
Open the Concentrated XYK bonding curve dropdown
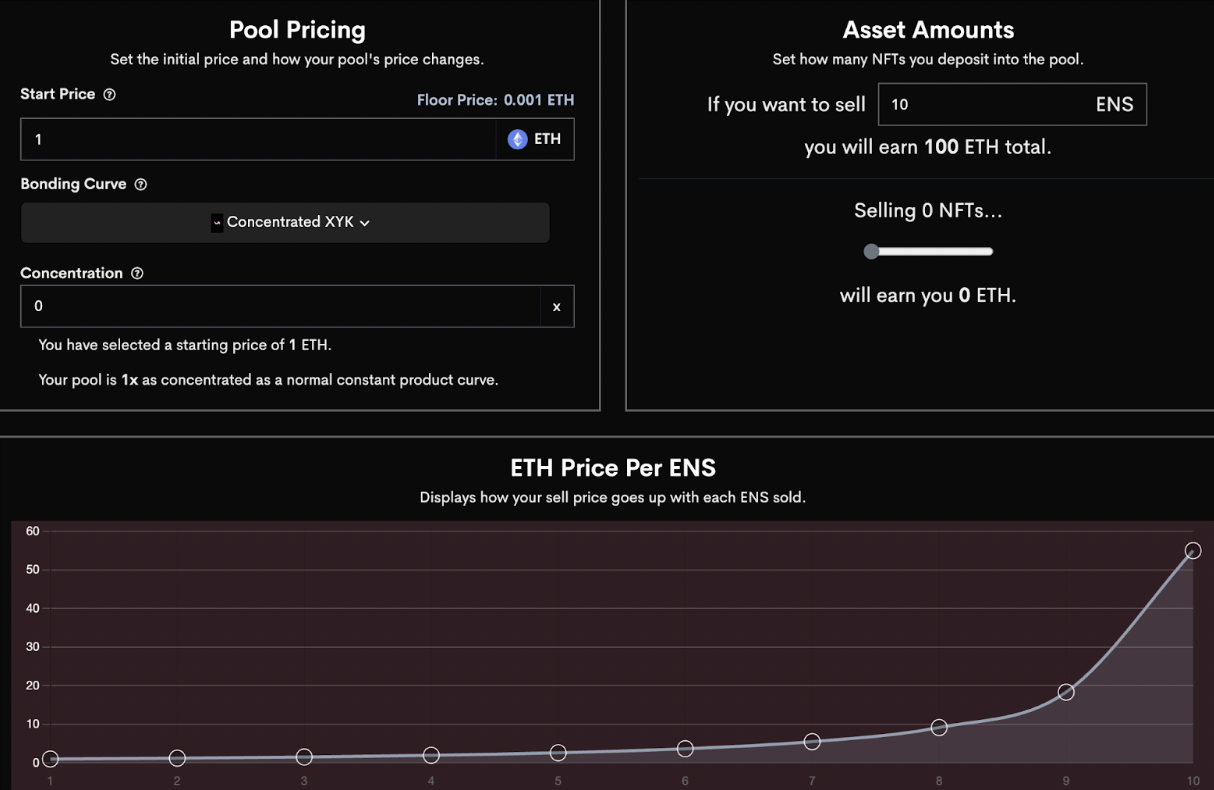[285, 222]
